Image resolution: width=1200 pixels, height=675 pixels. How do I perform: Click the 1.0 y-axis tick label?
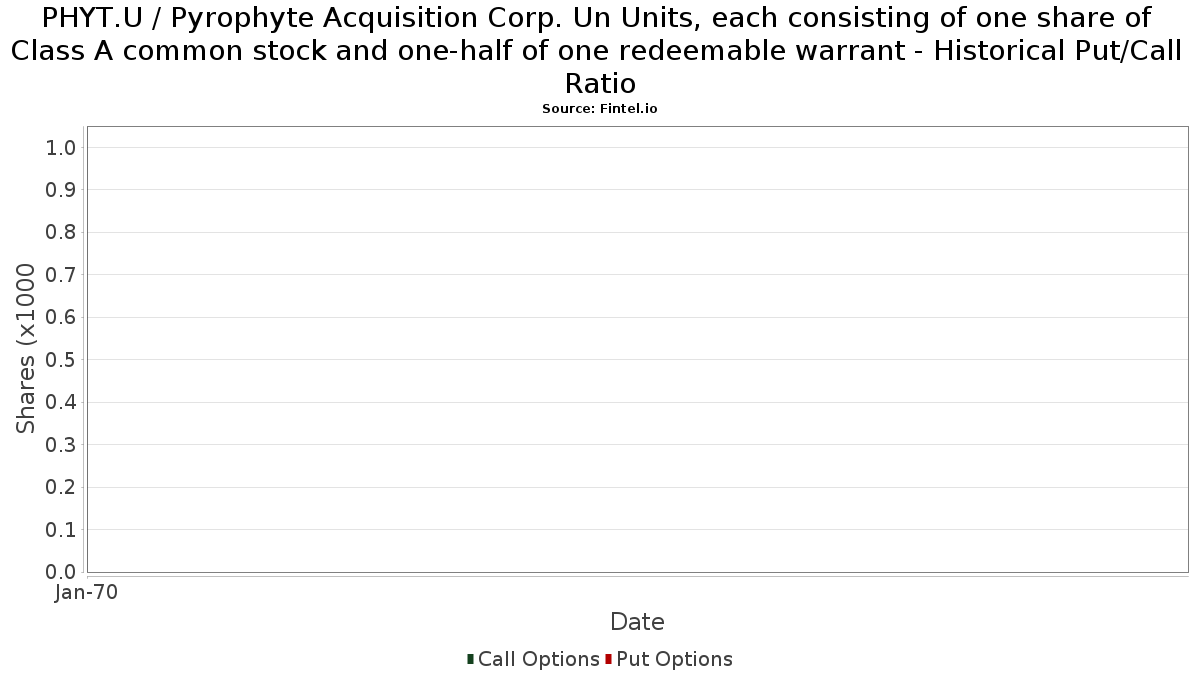point(61,148)
